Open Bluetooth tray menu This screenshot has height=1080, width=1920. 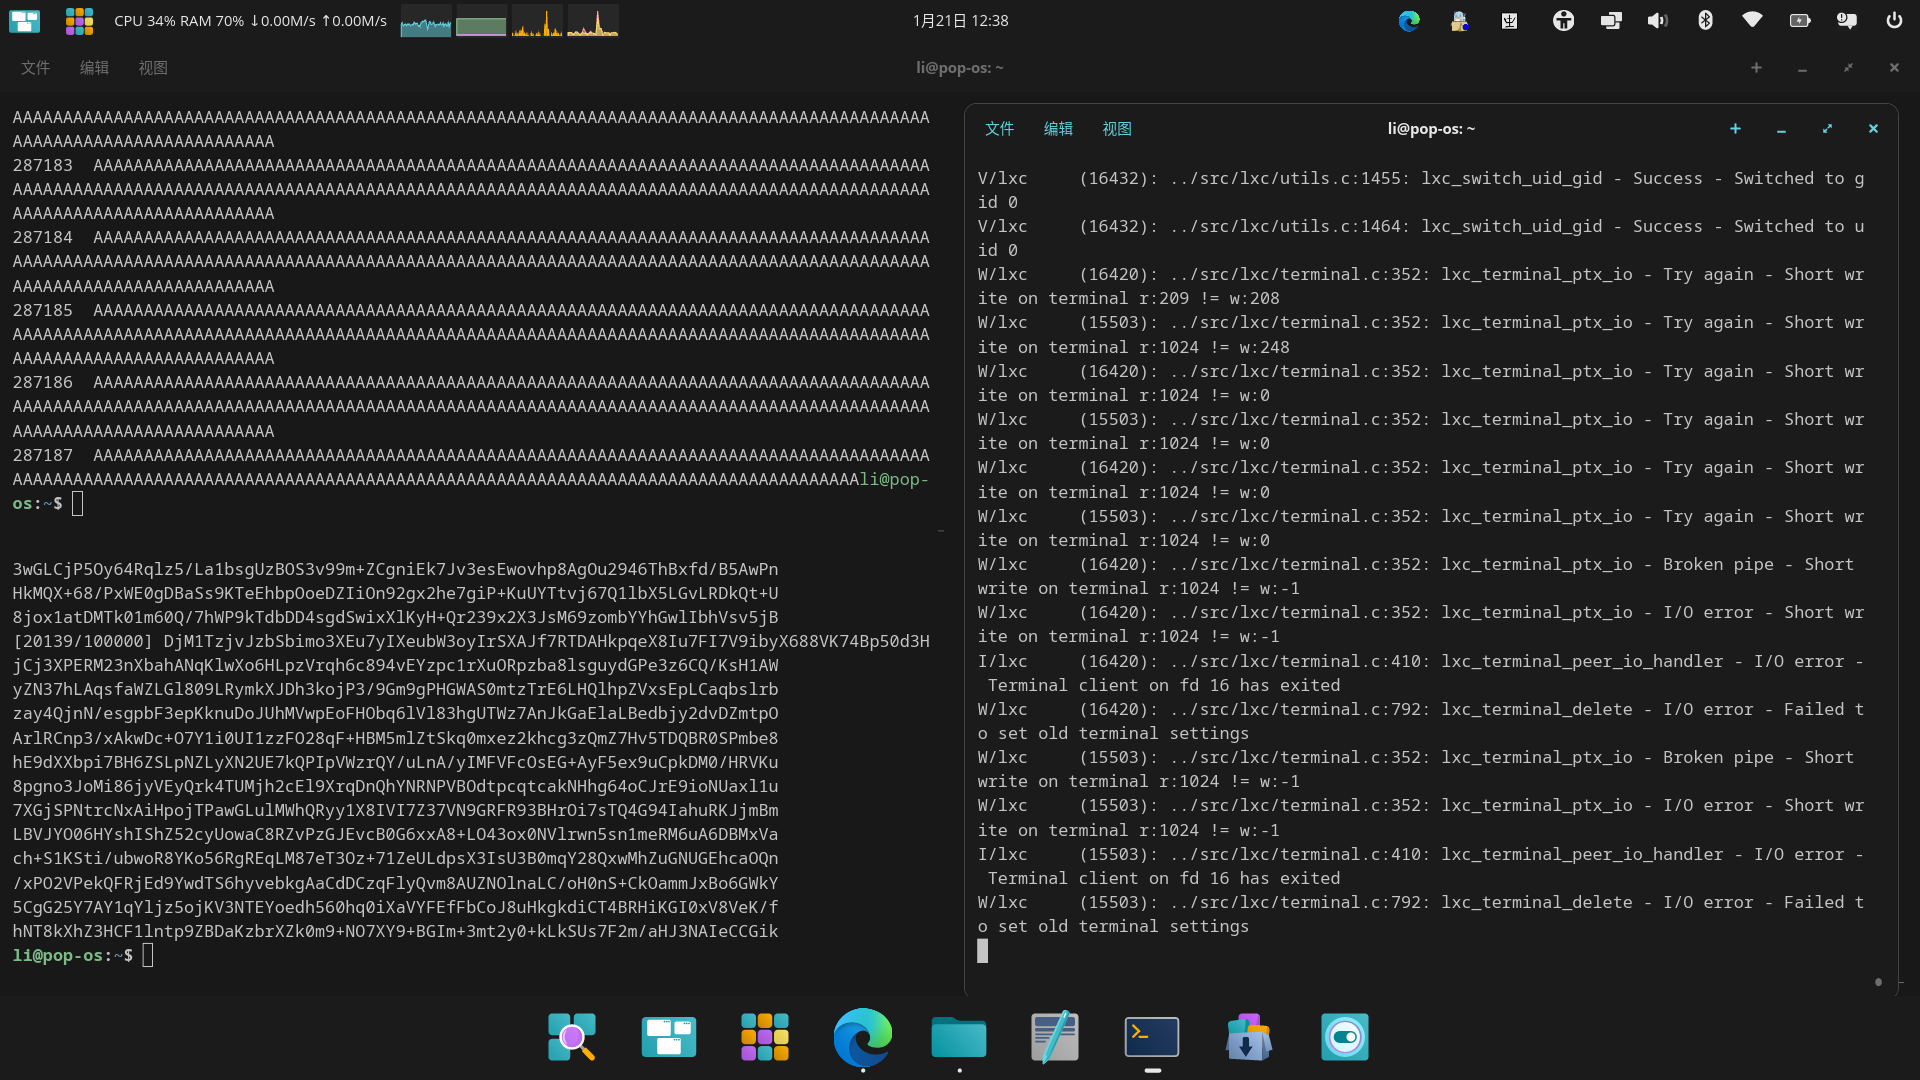coord(1706,20)
